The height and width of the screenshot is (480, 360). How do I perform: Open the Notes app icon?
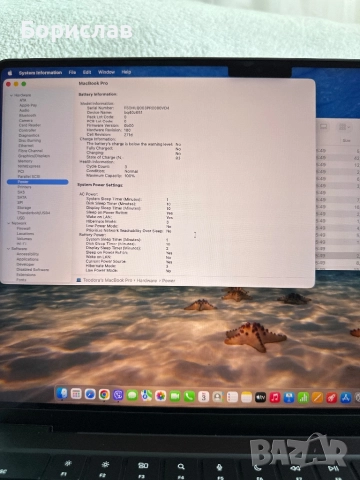[x=247, y=397]
